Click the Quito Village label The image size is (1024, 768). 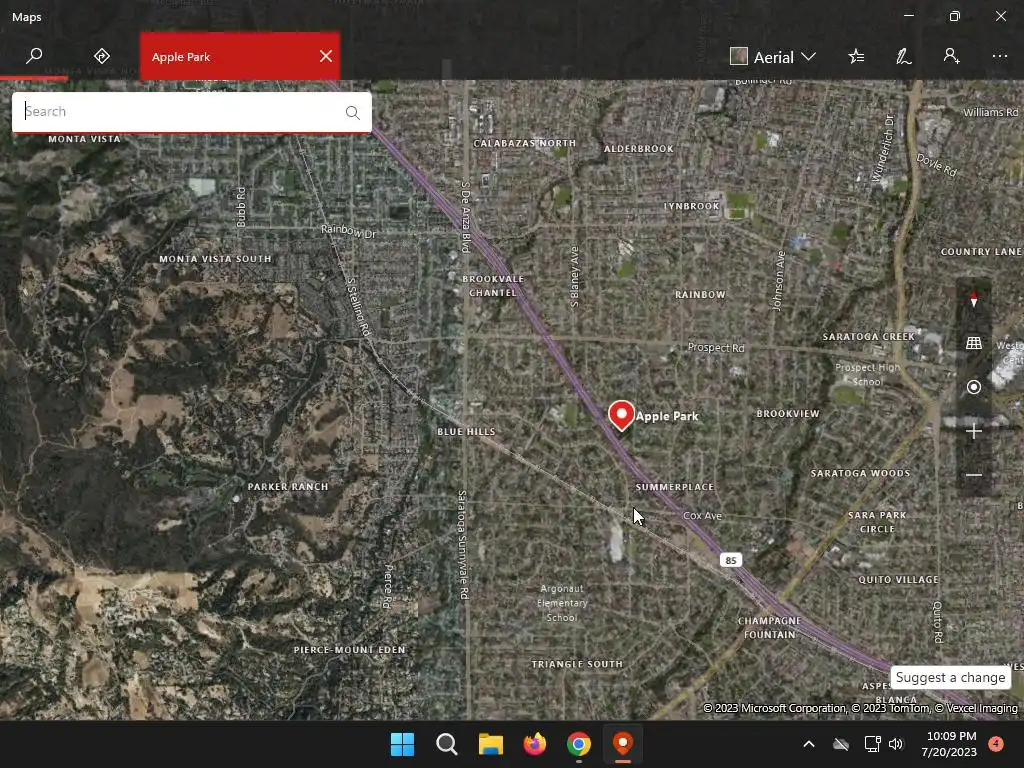click(x=899, y=579)
